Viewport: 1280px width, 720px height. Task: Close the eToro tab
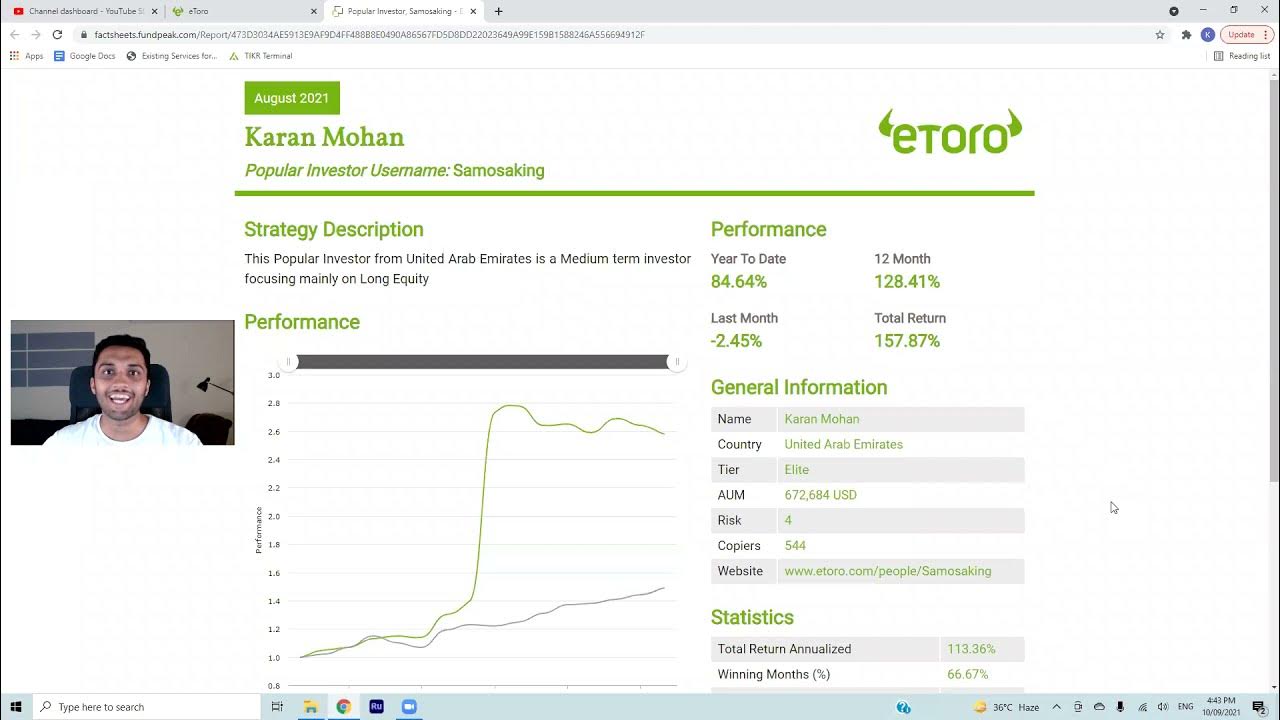click(313, 11)
